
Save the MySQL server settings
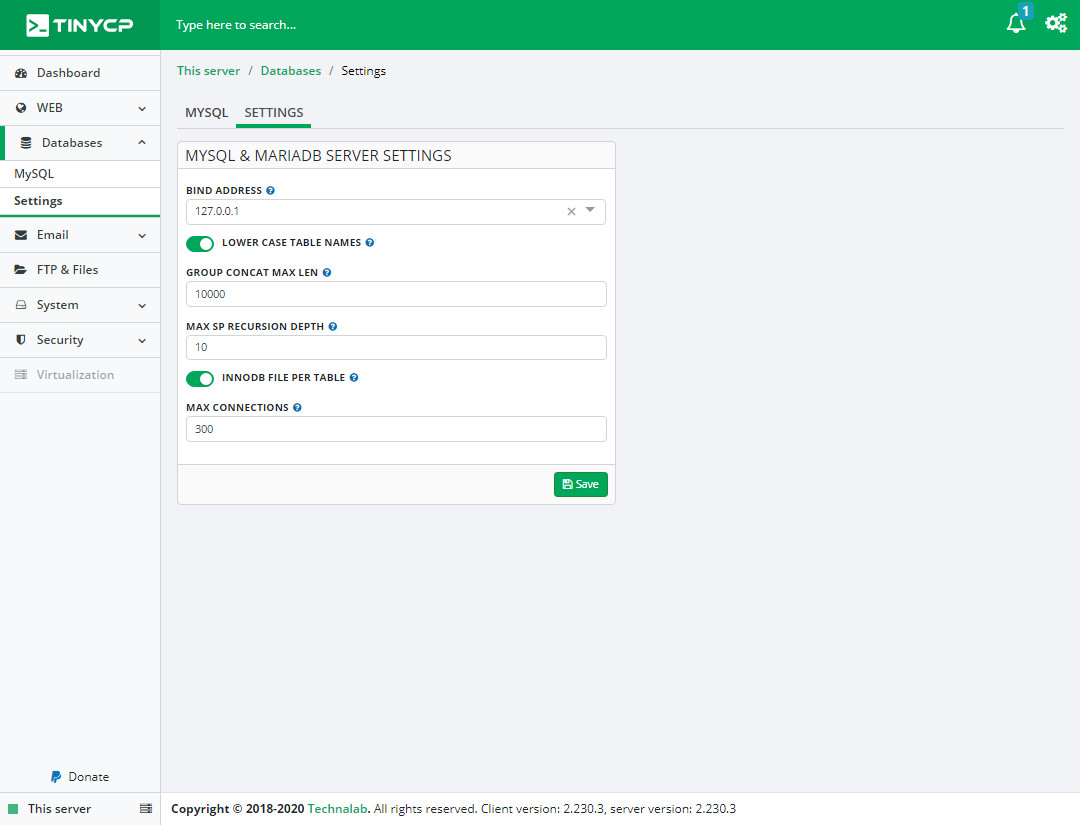[x=581, y=484]
